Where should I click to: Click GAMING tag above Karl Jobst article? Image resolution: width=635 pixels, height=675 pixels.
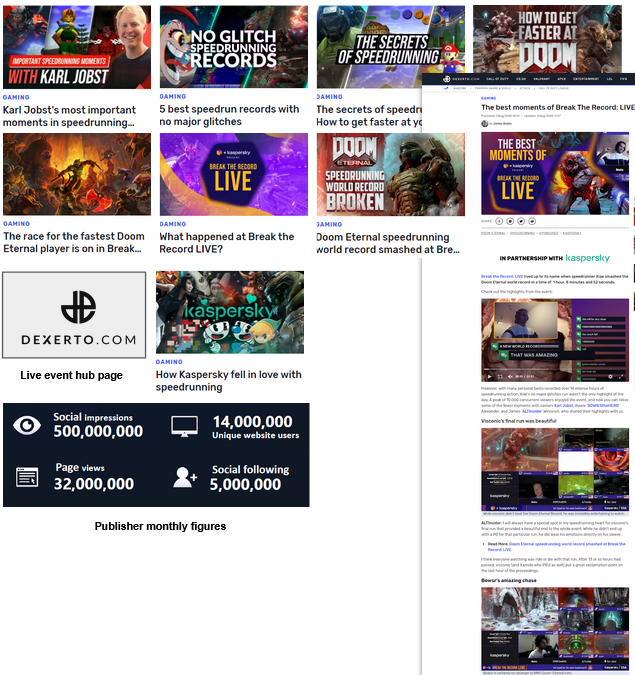[16, 97]
